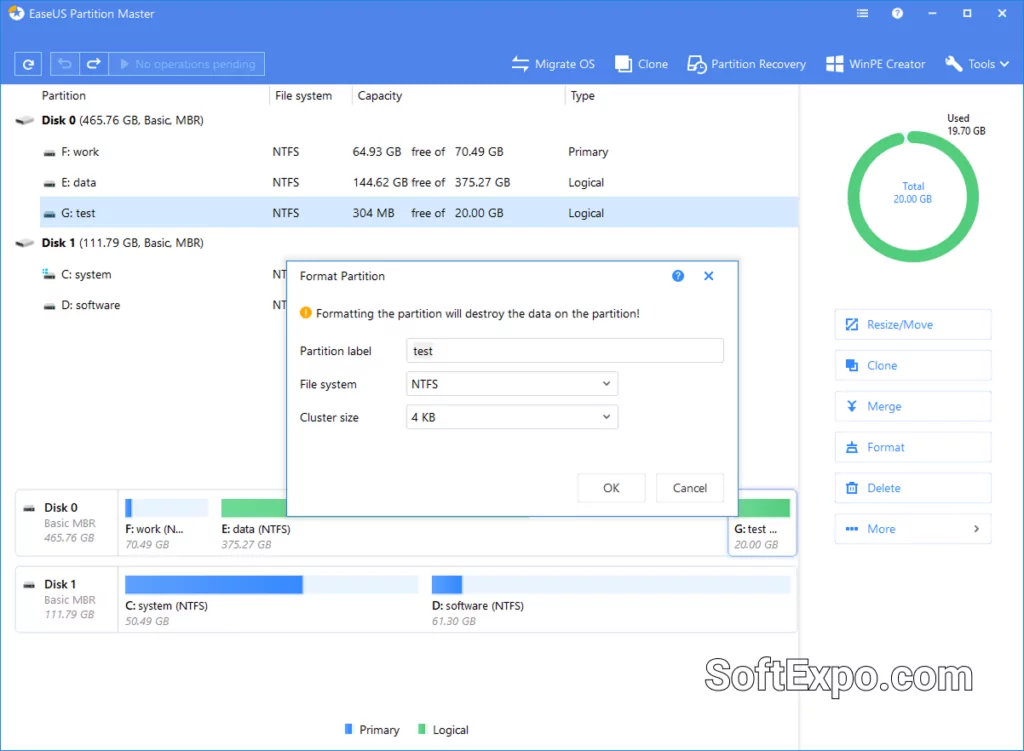Edit the Partition label field
The height and width of the screenshot is (751, 1024).
pyautogui.click(x=564, y=350)
